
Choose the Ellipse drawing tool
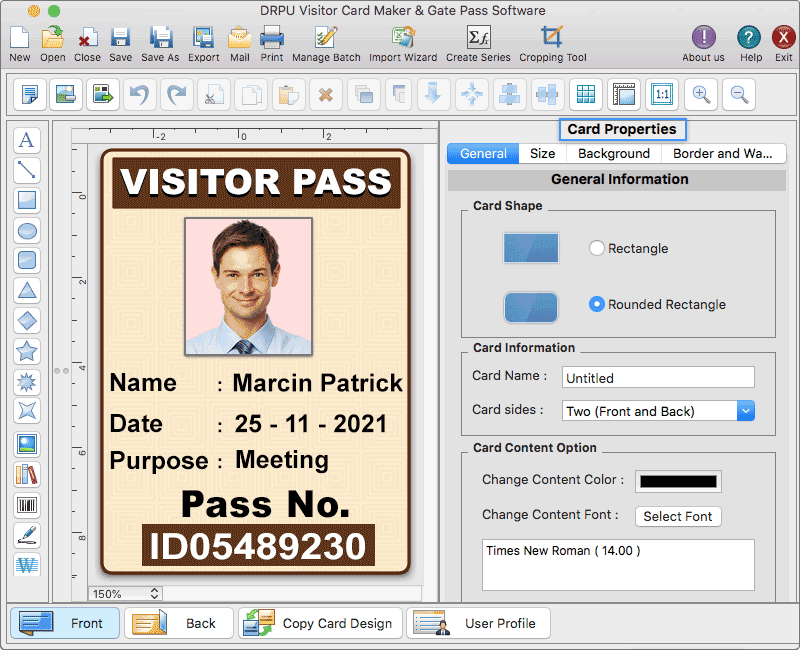[x=27, y=231]
